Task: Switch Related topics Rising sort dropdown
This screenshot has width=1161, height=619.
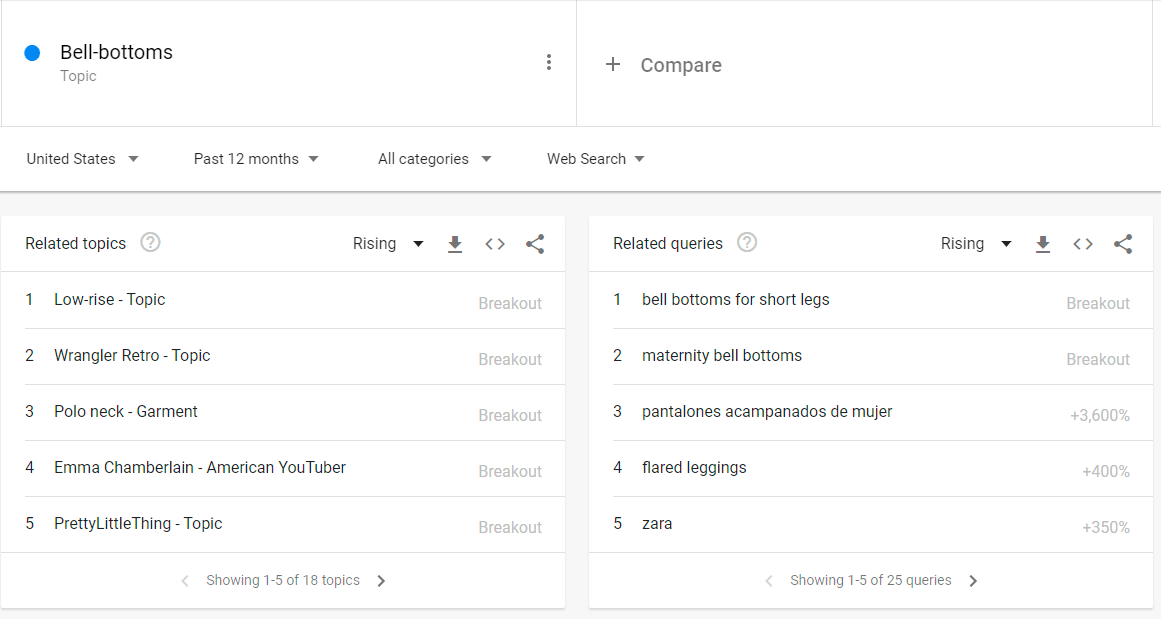Action: click(x=388, y=244)
